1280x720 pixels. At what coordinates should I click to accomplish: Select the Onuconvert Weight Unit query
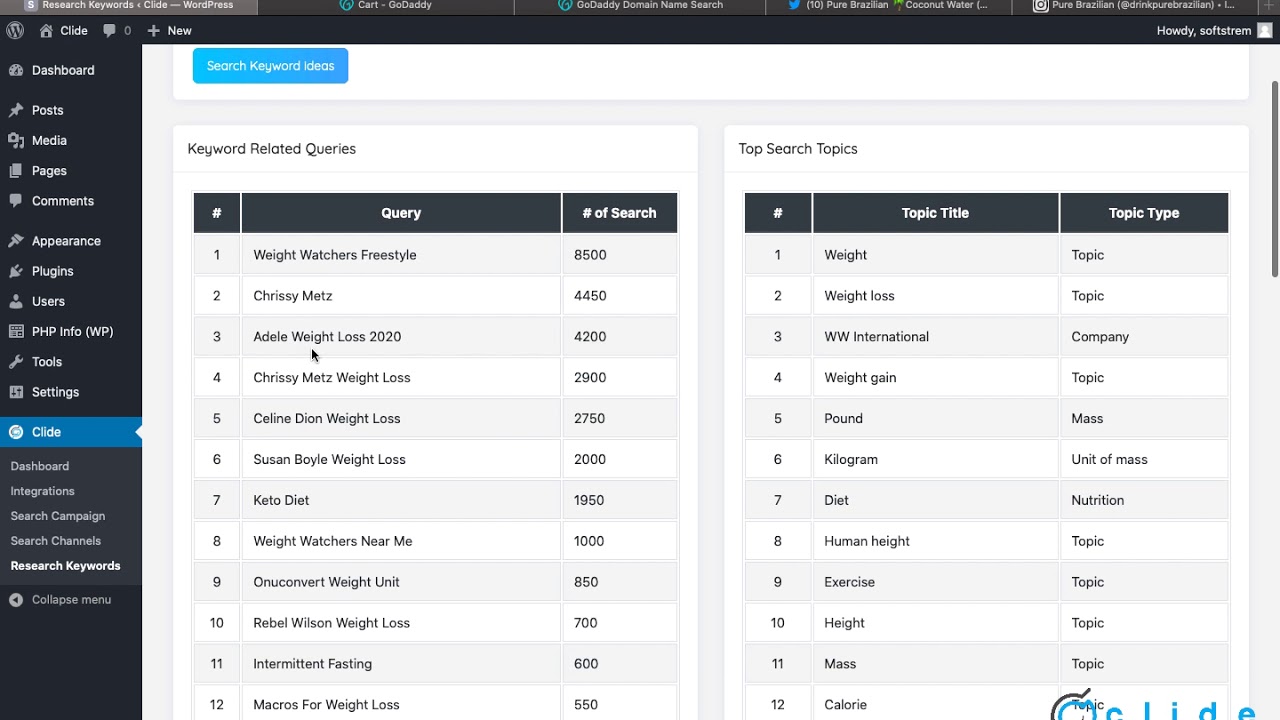point(326,582)
